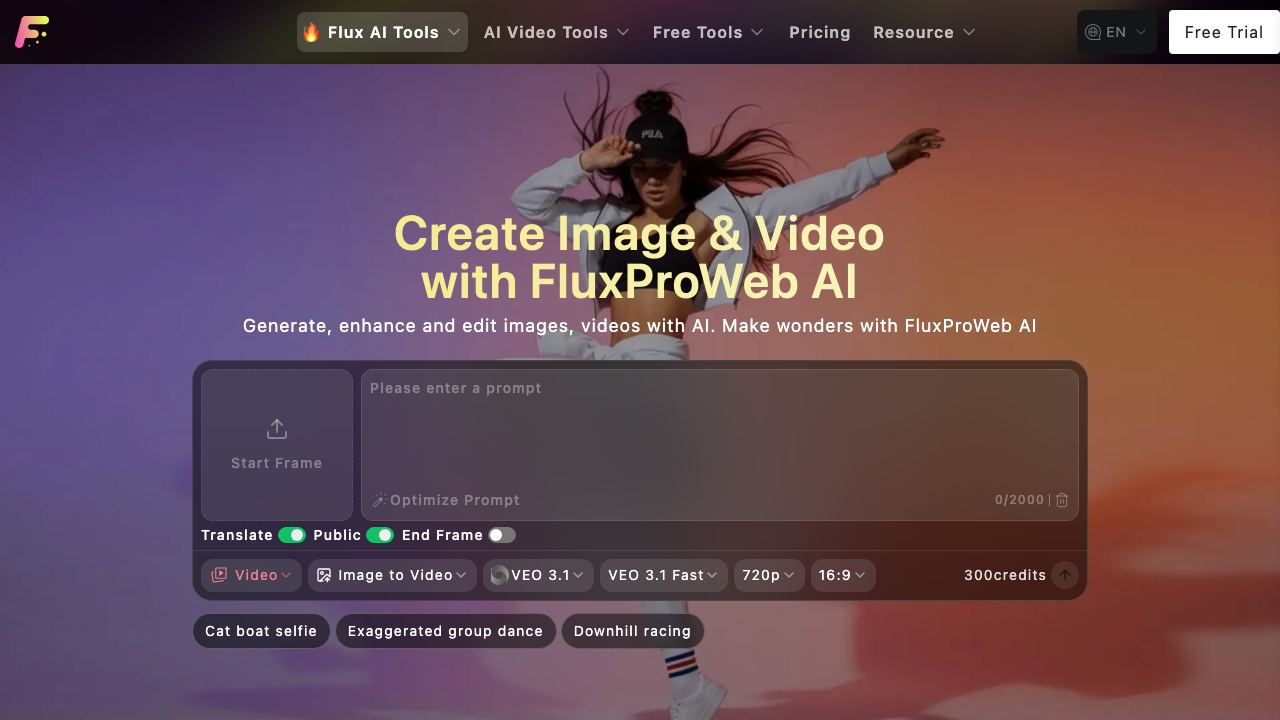Choose the Exaggerated group dance suggestion
The image size is (1280, 720).
click(445, 631)
